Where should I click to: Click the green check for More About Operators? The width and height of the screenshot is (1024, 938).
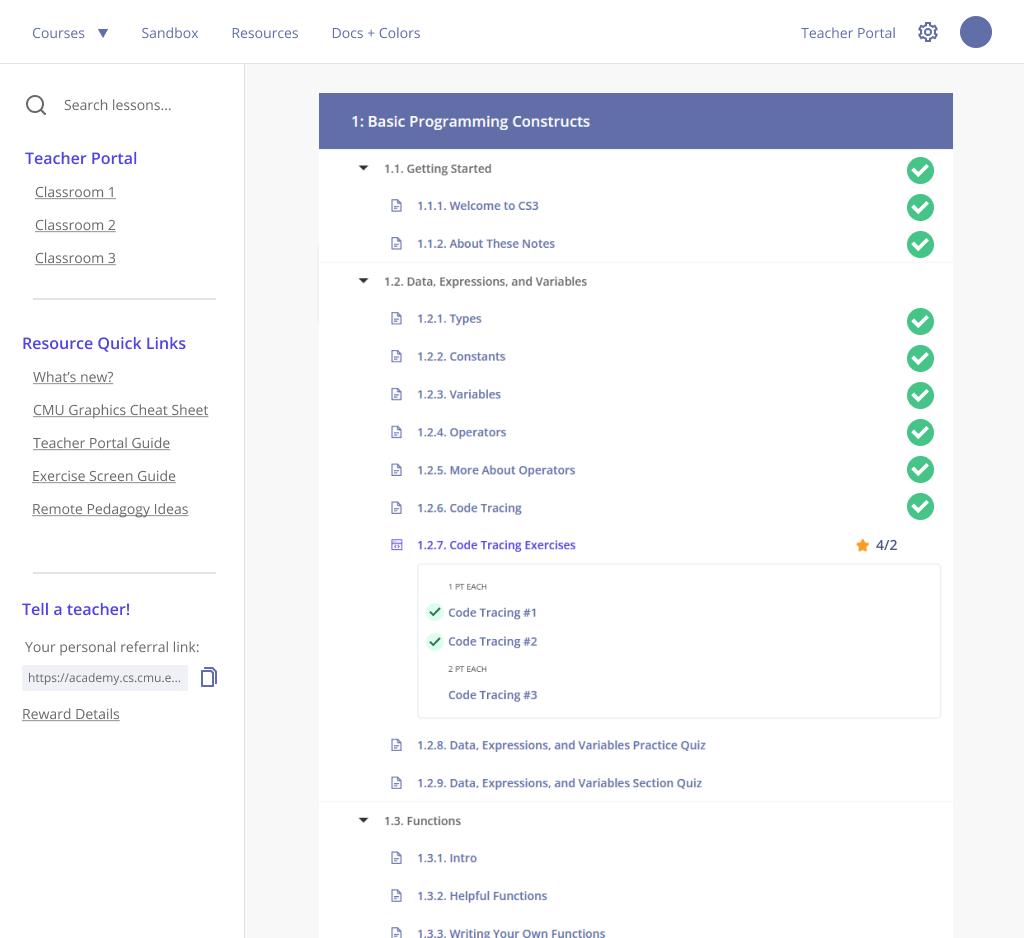(920, 470)
